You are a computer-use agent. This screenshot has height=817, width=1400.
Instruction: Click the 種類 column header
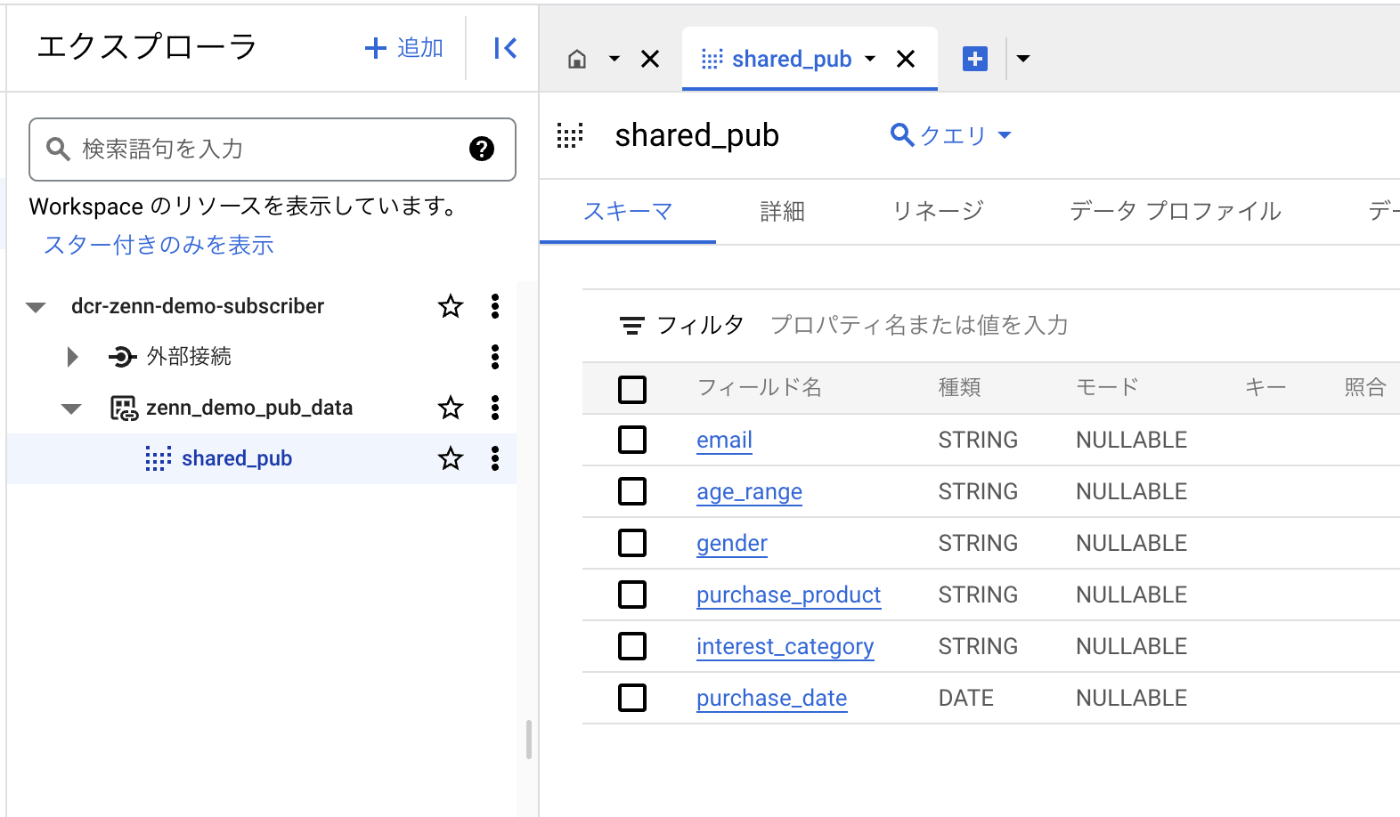[959, 388]
